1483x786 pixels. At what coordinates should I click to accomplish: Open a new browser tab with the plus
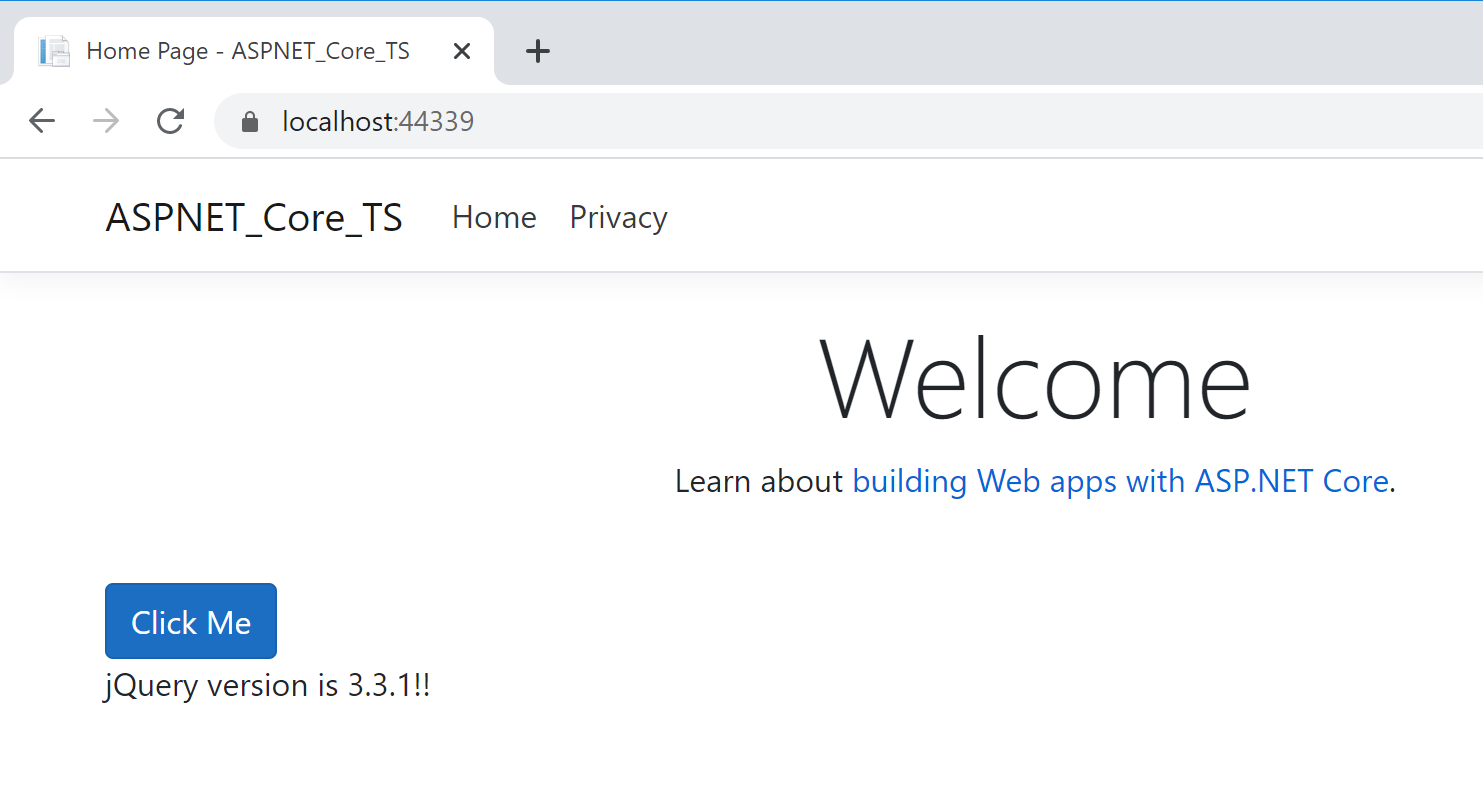coord(538,51)
